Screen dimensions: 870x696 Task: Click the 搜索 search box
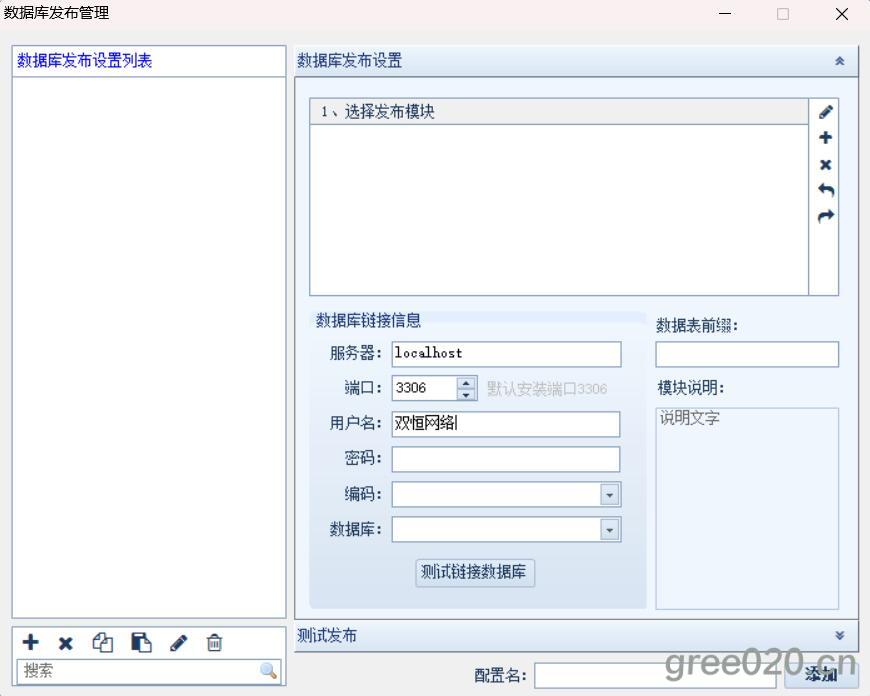(x=149, y=671)
